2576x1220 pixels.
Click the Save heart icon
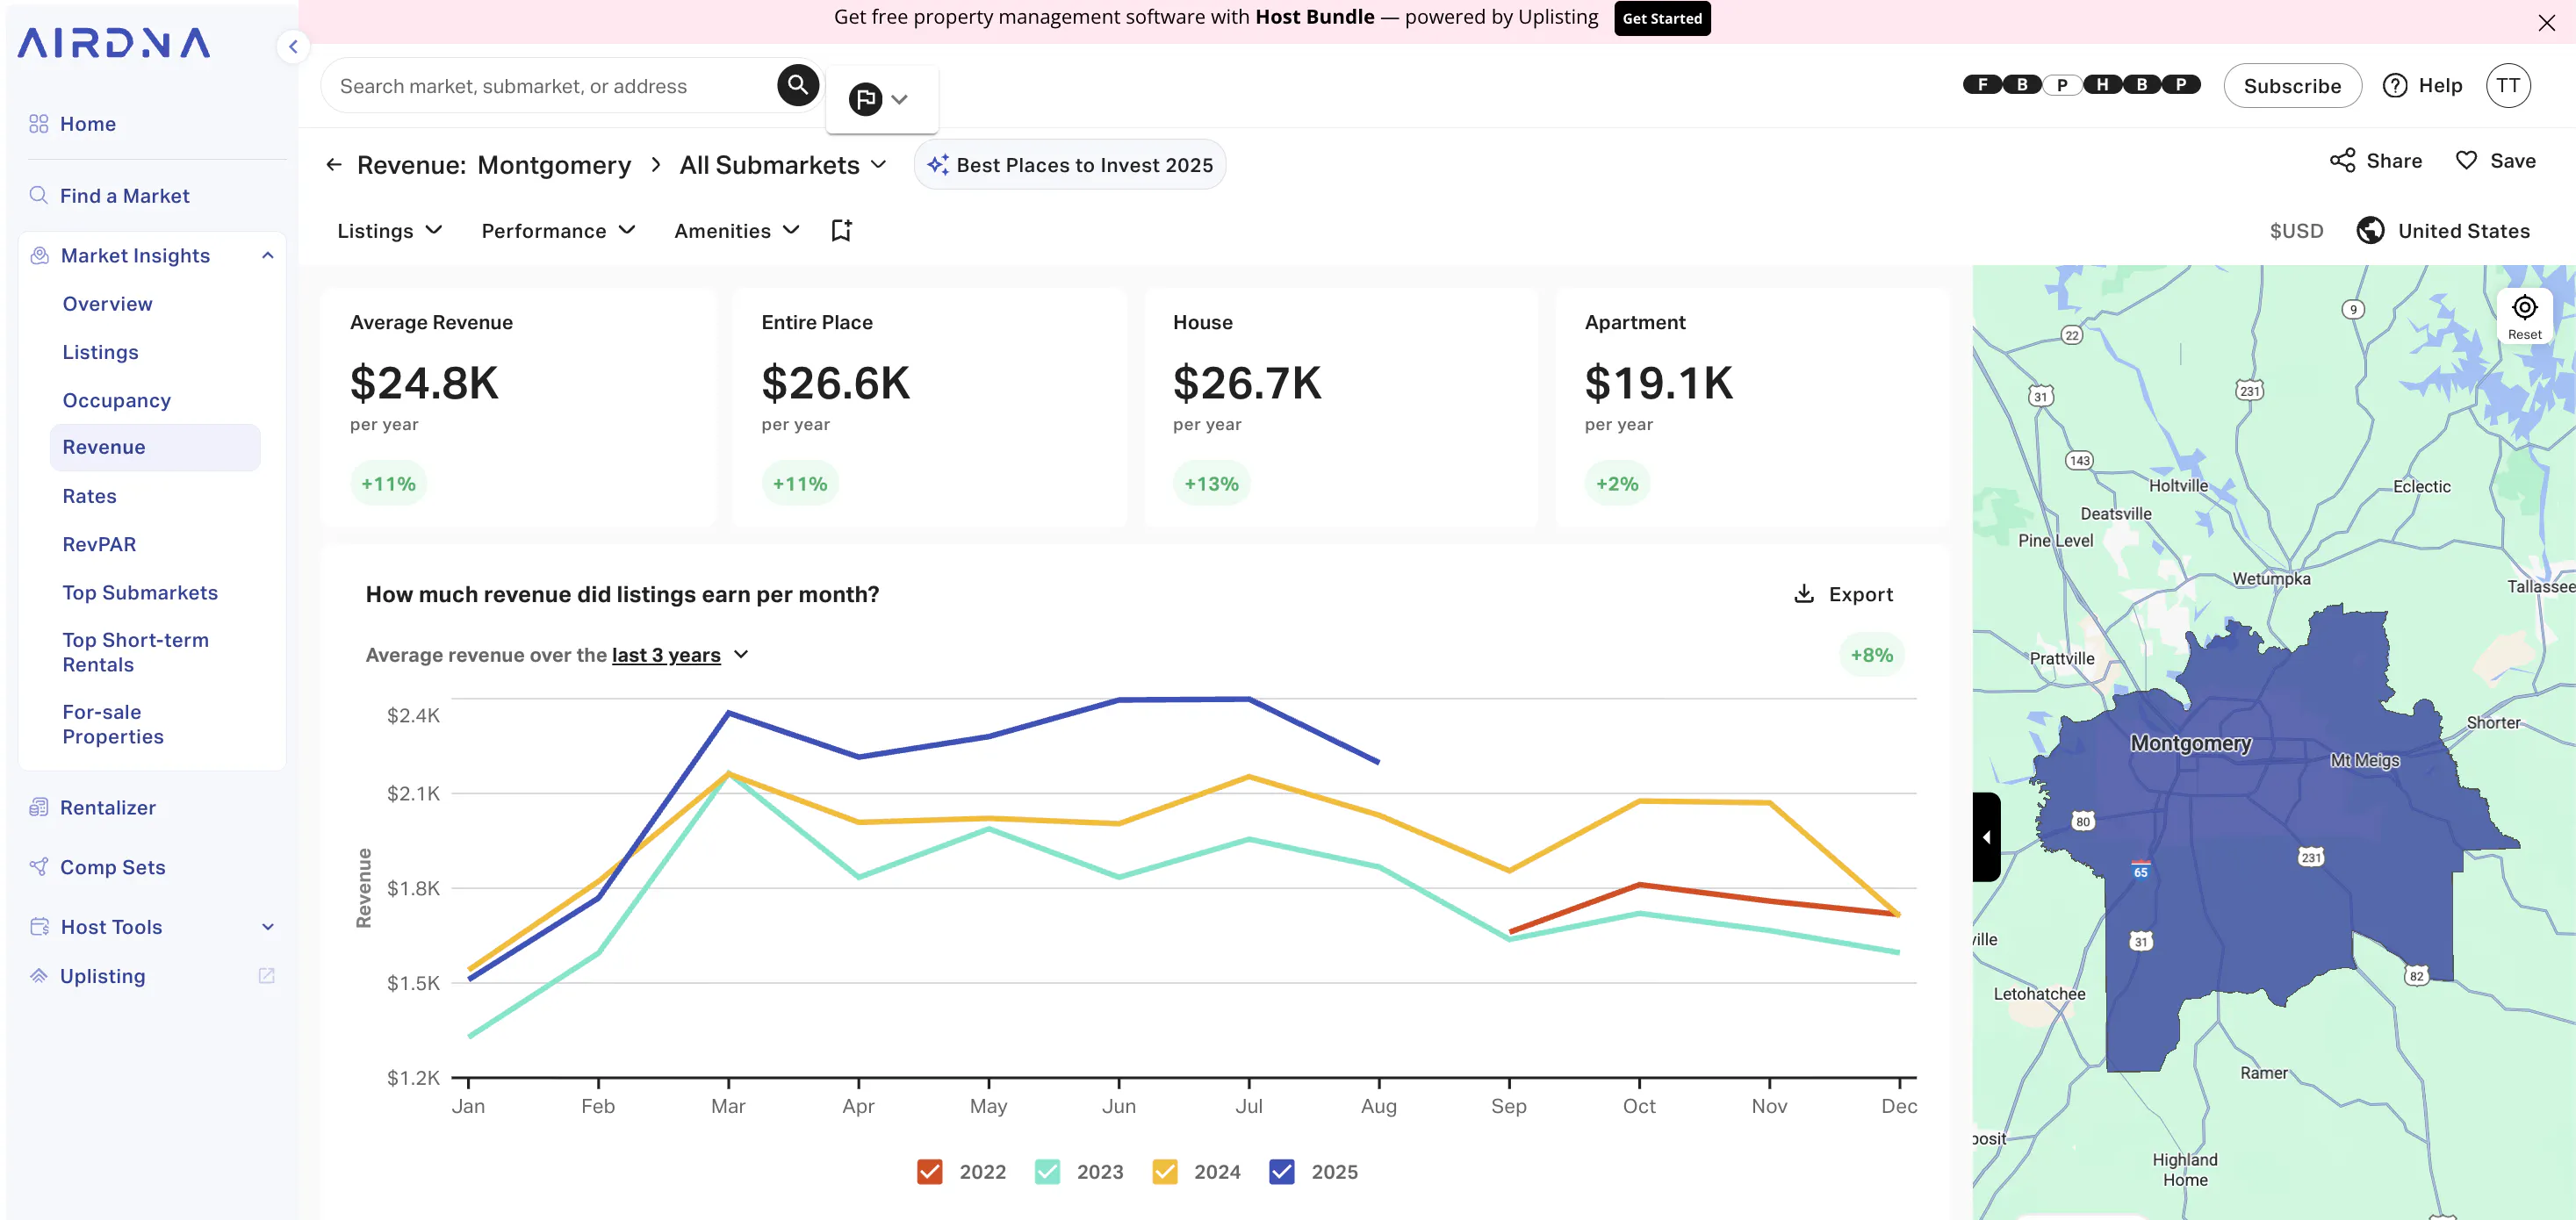(x=2466, y=161)
